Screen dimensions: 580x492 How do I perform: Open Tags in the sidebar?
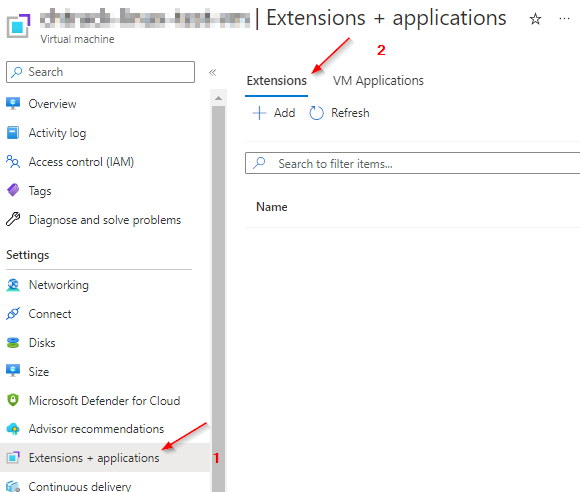pos(40,191)
